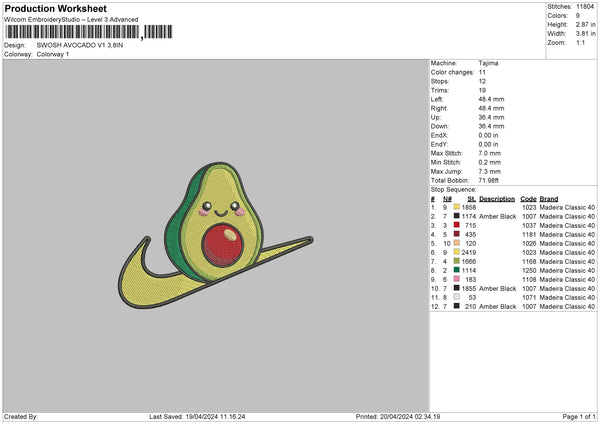The height and width of the screenshot is (424, 600).
Task: Click the trims value '19'
Action: coord(482,90)
